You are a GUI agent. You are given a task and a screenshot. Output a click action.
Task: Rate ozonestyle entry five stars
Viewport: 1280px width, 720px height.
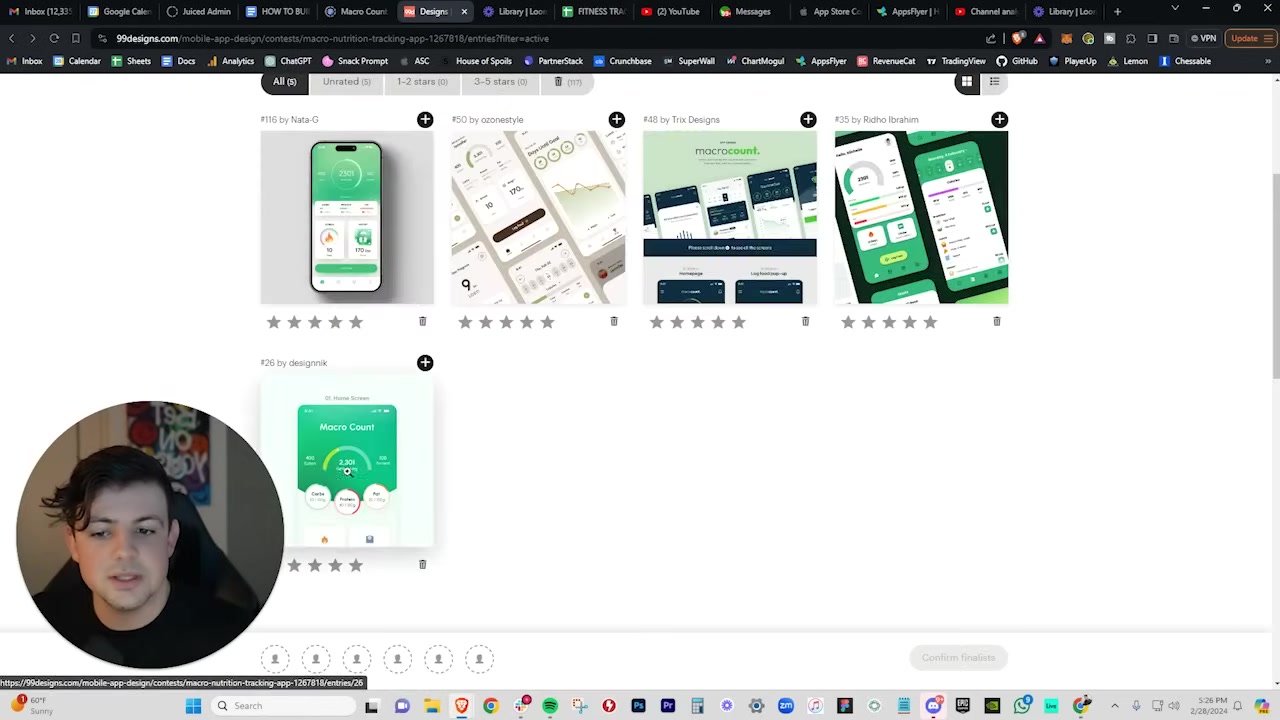click(547, 322)
